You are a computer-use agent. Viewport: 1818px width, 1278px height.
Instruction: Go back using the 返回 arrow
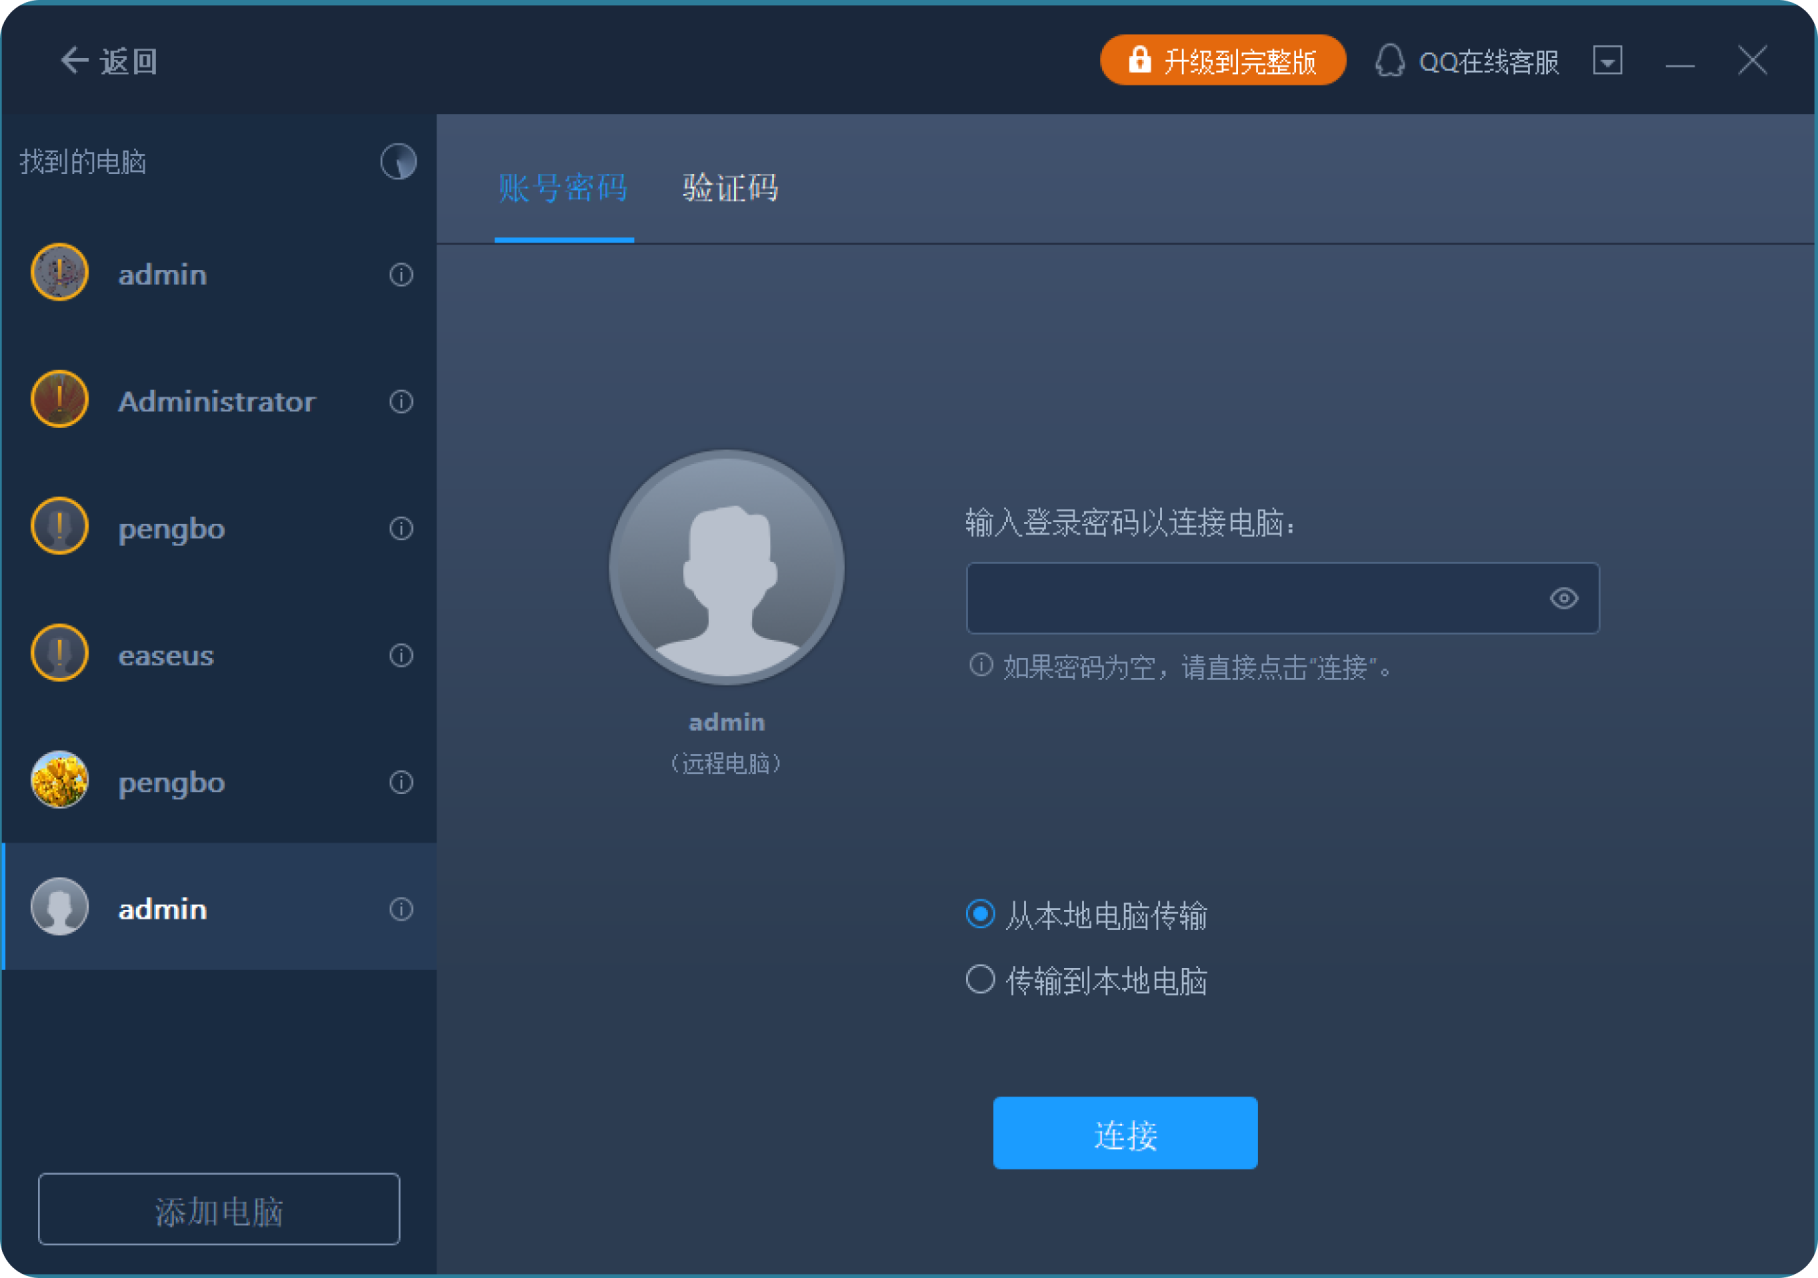coord(108,61)
